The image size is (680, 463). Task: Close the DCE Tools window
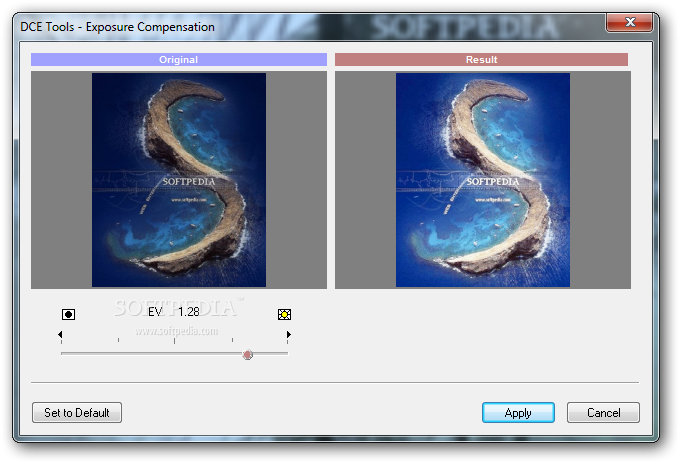630,22
